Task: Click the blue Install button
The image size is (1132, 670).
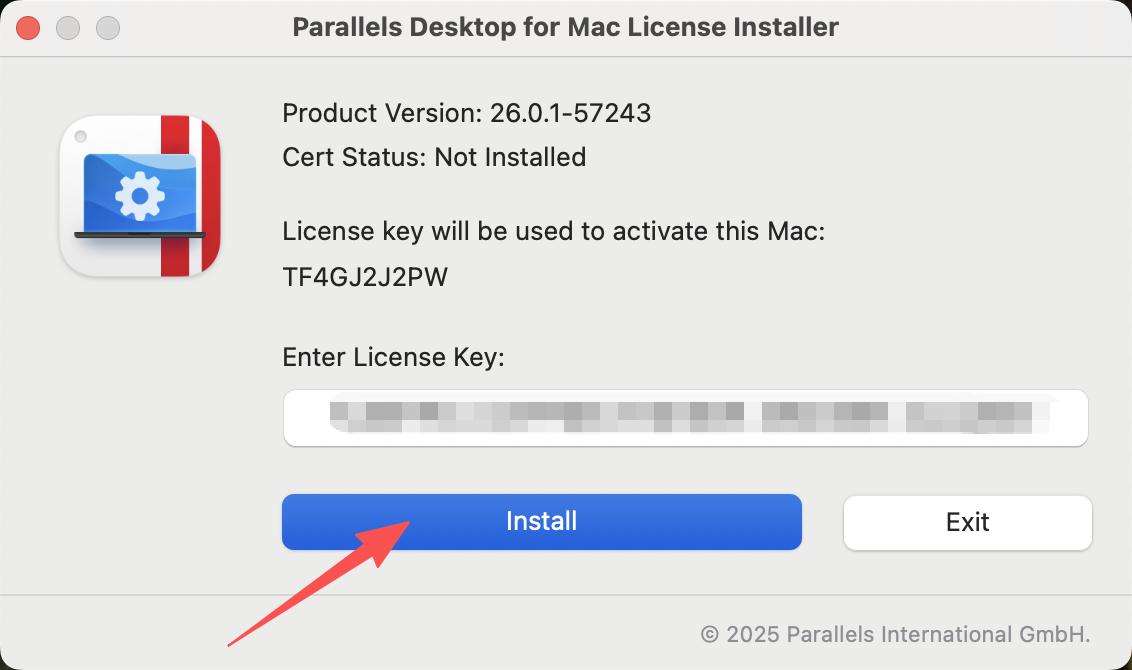Action: tap(541, 521)
